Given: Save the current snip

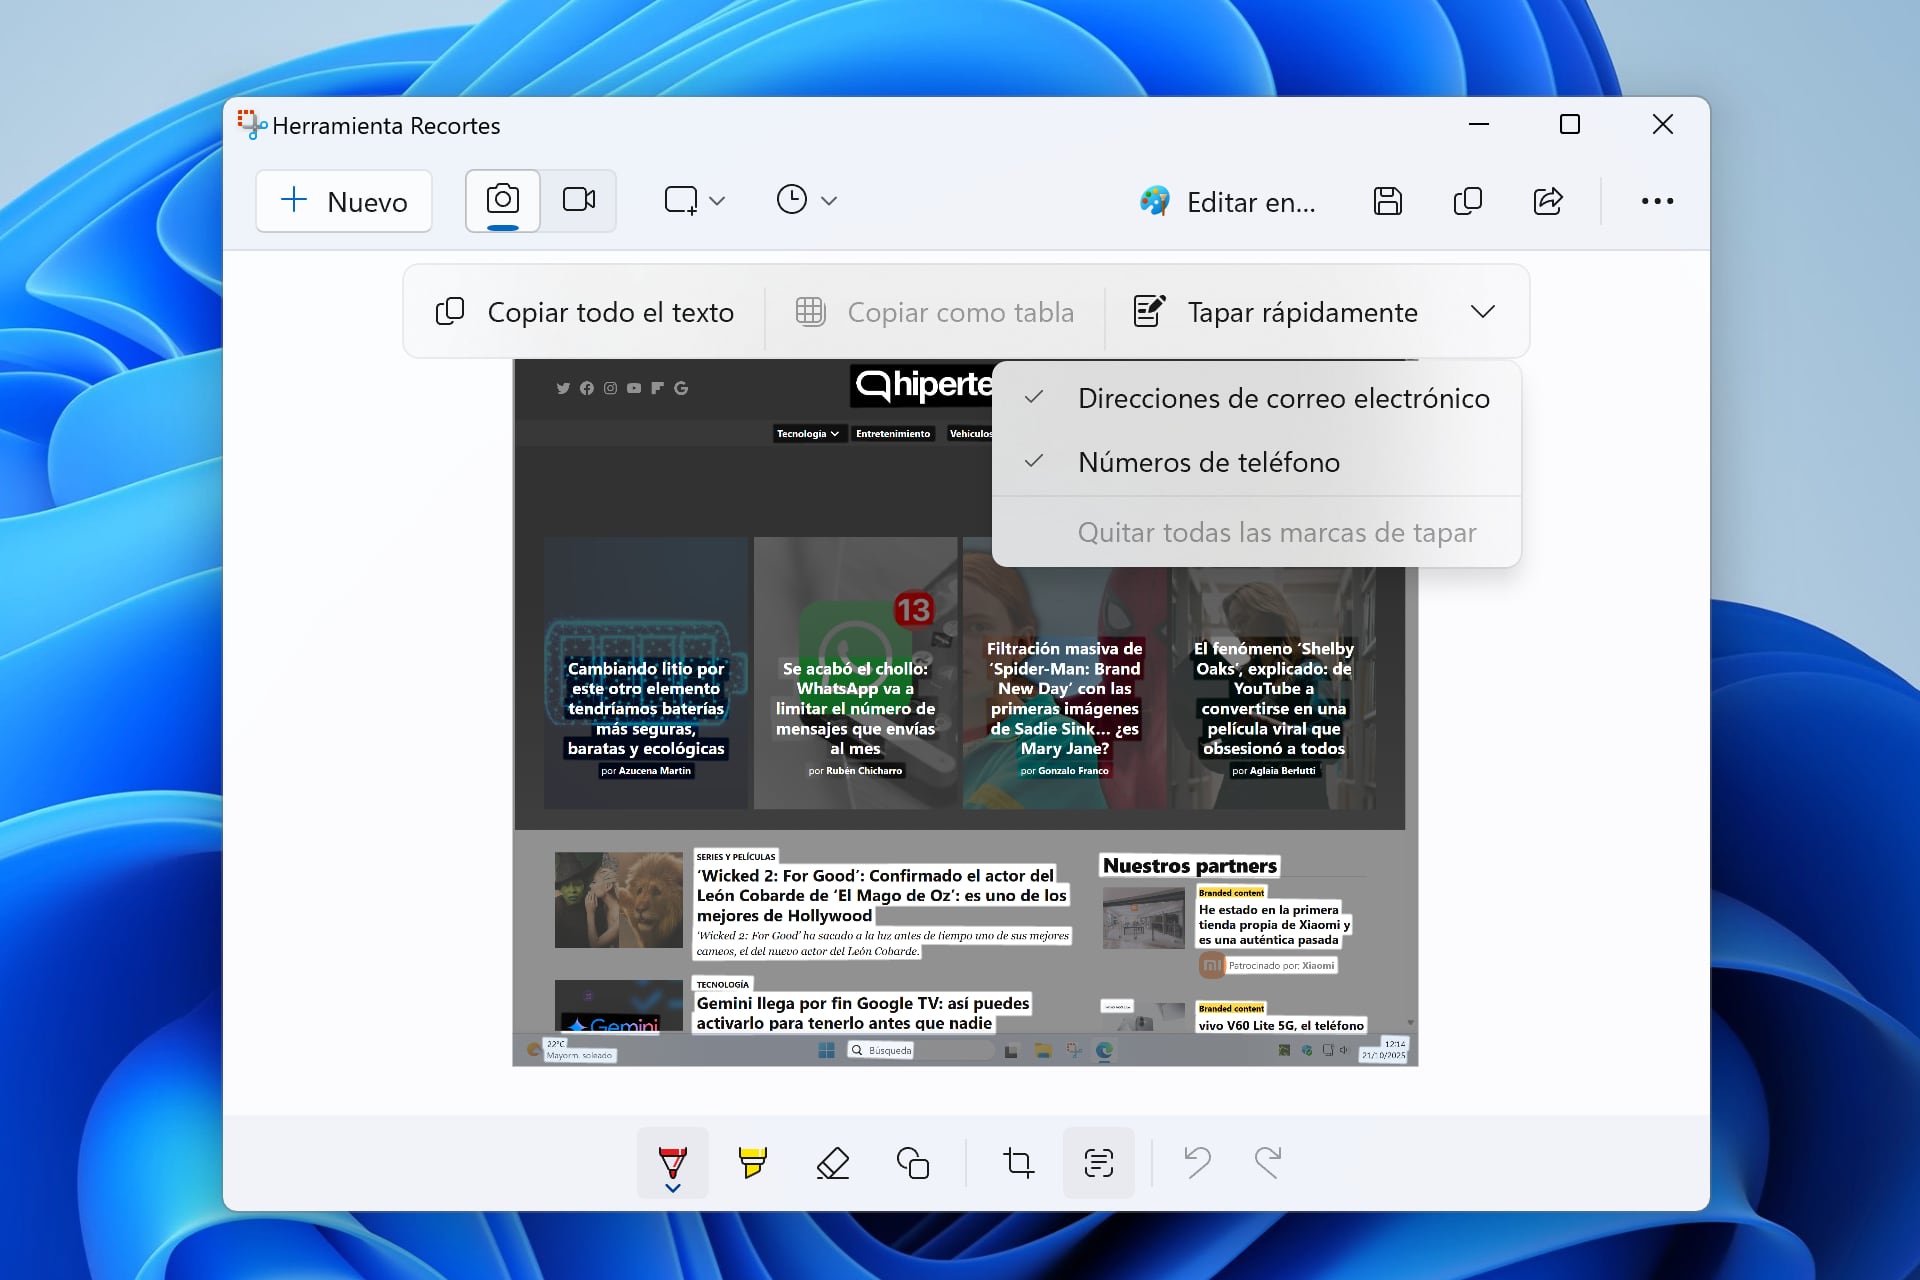Looking at the screenshot, I should (1388, 201).
